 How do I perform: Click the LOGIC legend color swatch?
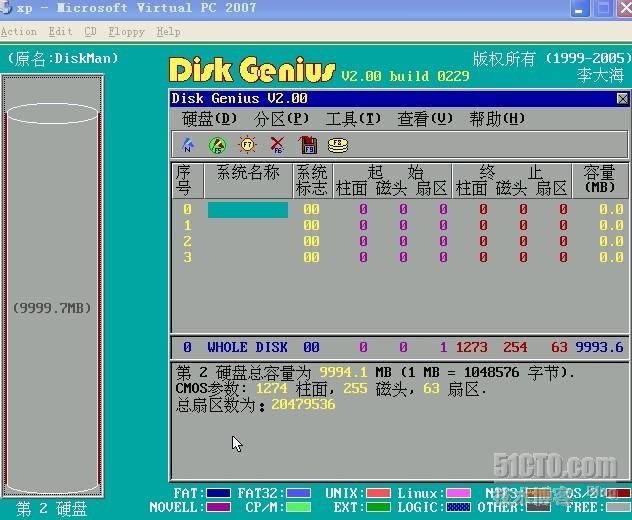pyautogui.click(x=458, y=507)
